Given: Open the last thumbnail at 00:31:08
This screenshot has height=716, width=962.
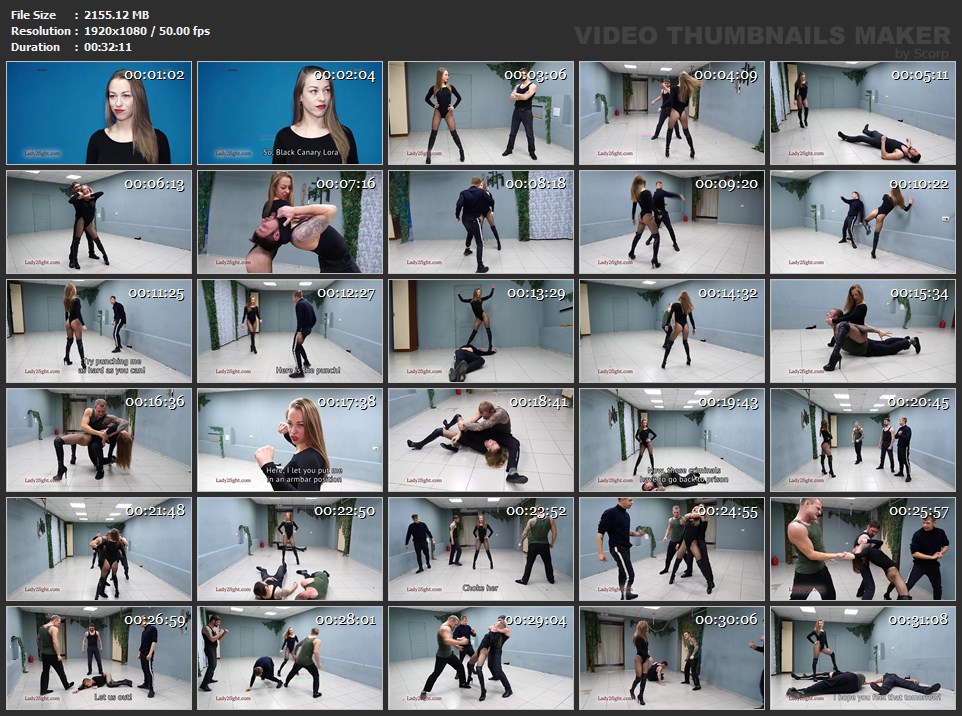Looking at the screenshot, I should (x=863, y=658).
